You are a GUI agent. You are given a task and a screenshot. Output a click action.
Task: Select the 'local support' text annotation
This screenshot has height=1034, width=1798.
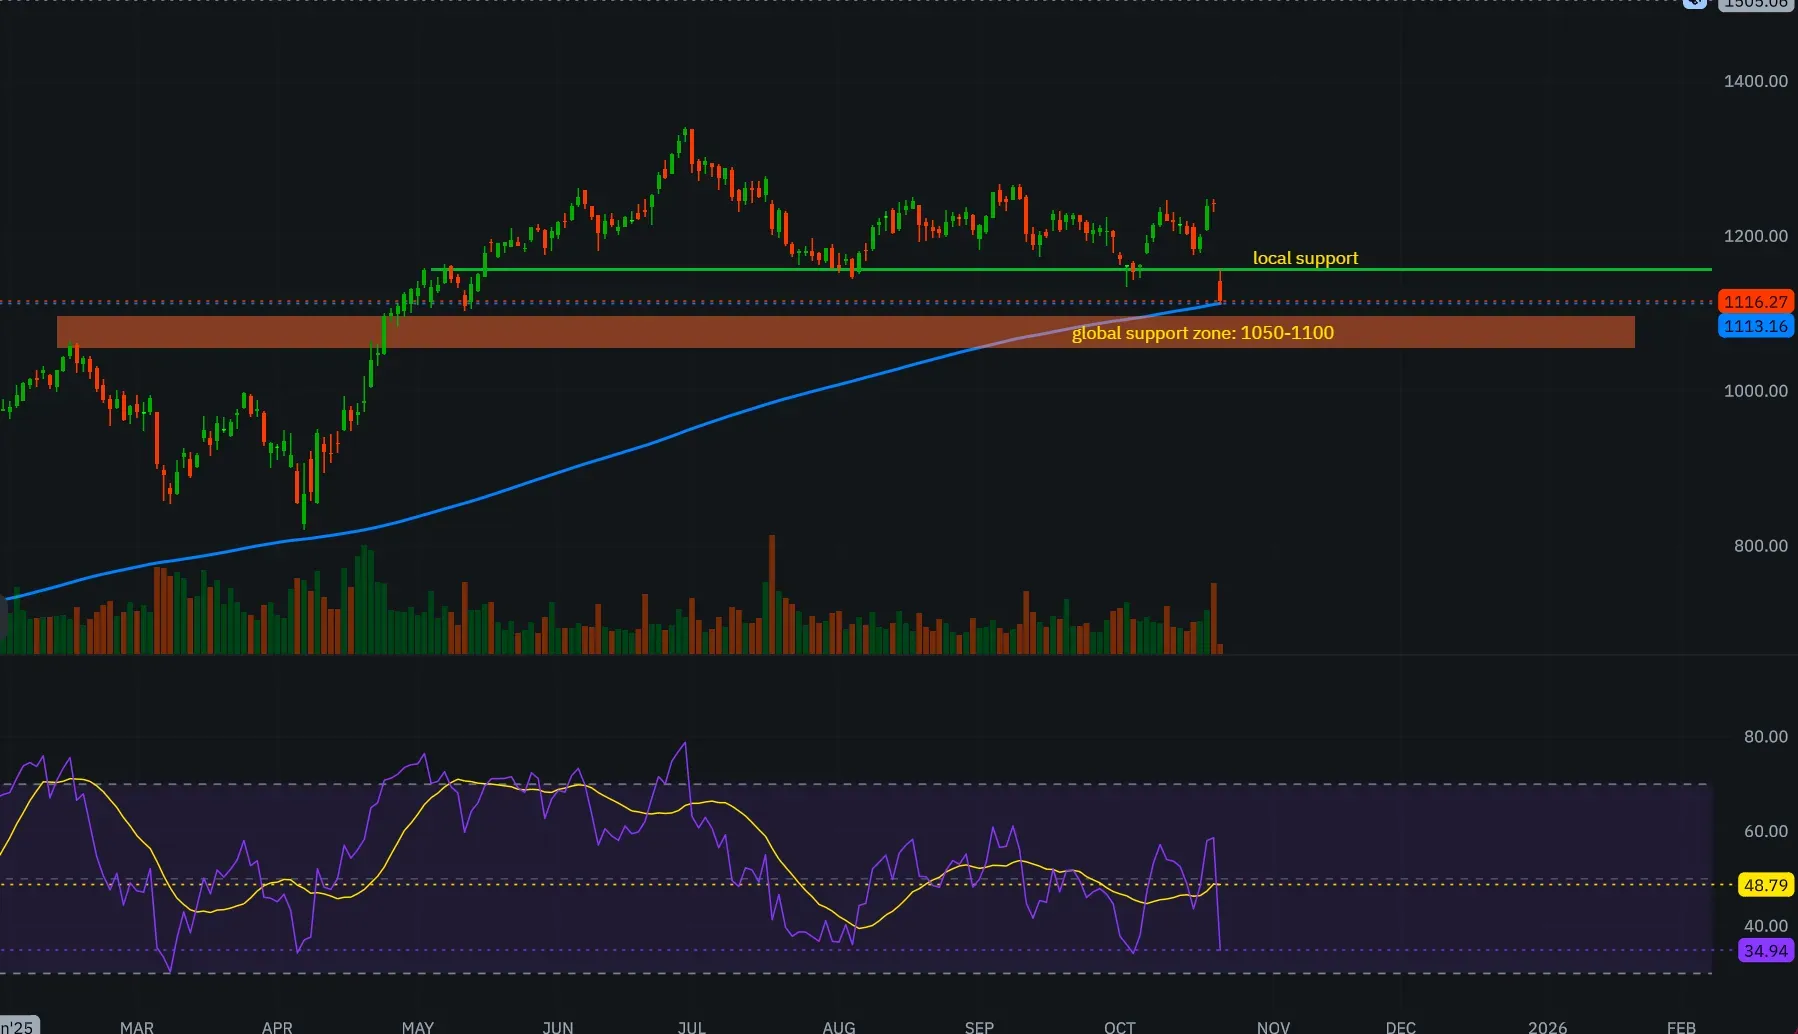(x=1305, y=258)
